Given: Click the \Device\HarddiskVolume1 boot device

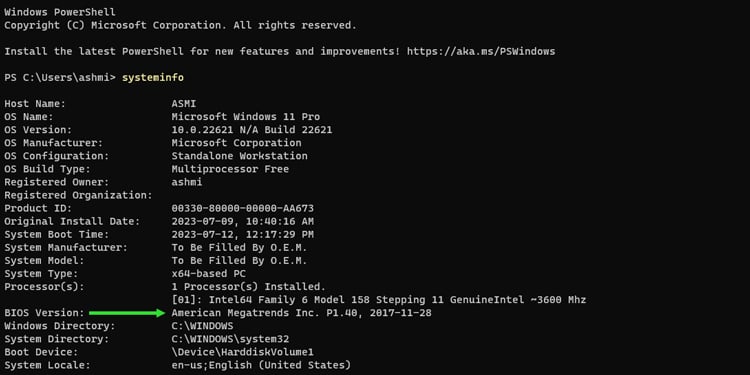Looking at the screenshot, I should [x=243, y=353].
